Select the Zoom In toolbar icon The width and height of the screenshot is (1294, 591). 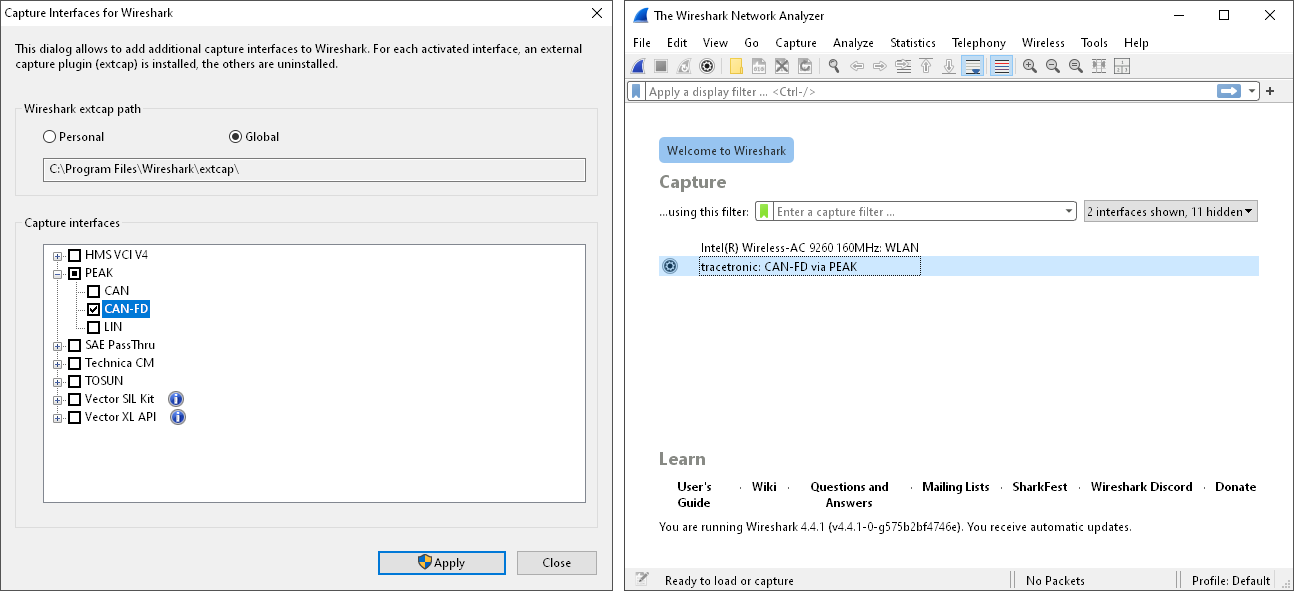coord(1028,66)
